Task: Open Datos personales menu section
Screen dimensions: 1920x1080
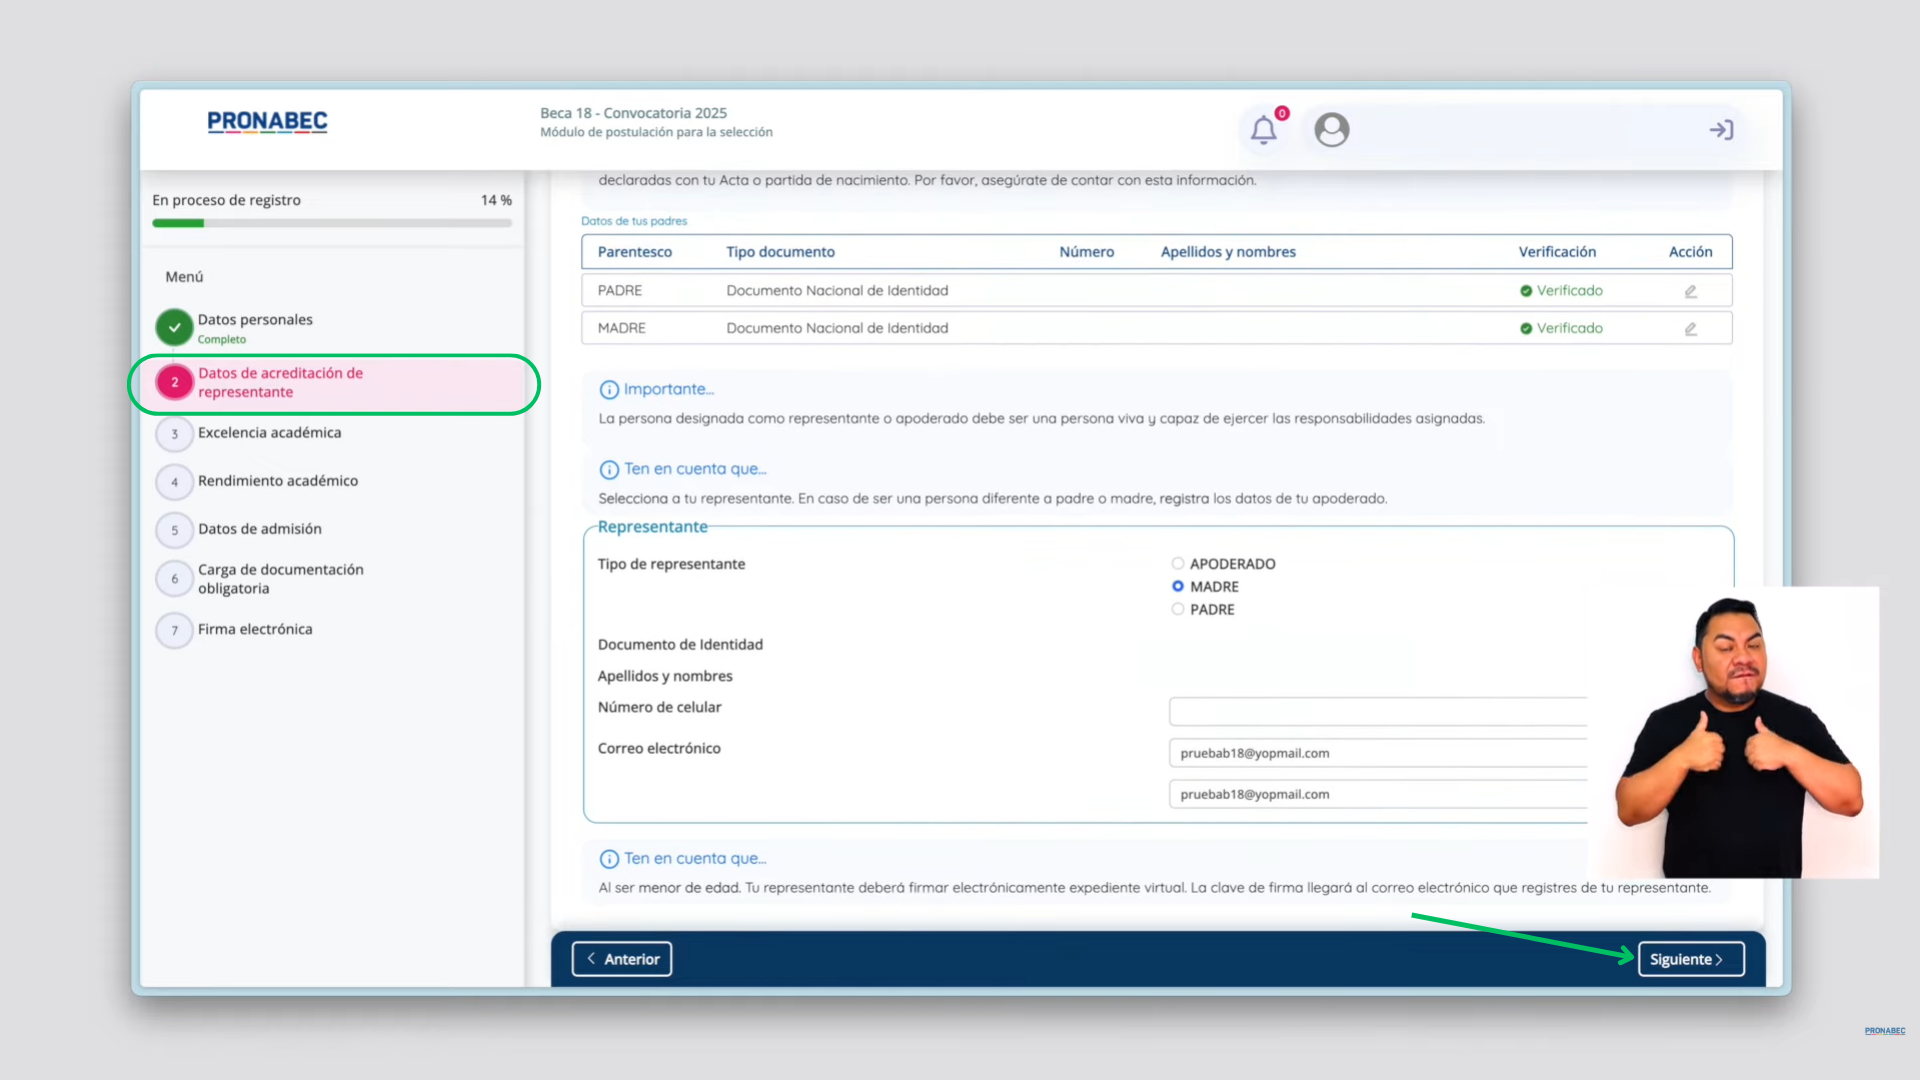Action: click(255, 320)
